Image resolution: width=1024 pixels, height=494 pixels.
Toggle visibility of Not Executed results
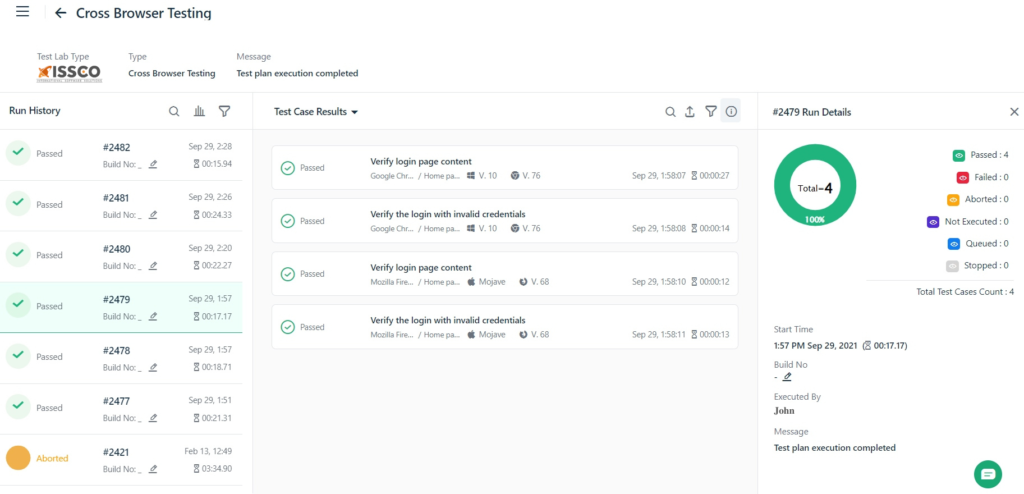[x=933, y=222]
